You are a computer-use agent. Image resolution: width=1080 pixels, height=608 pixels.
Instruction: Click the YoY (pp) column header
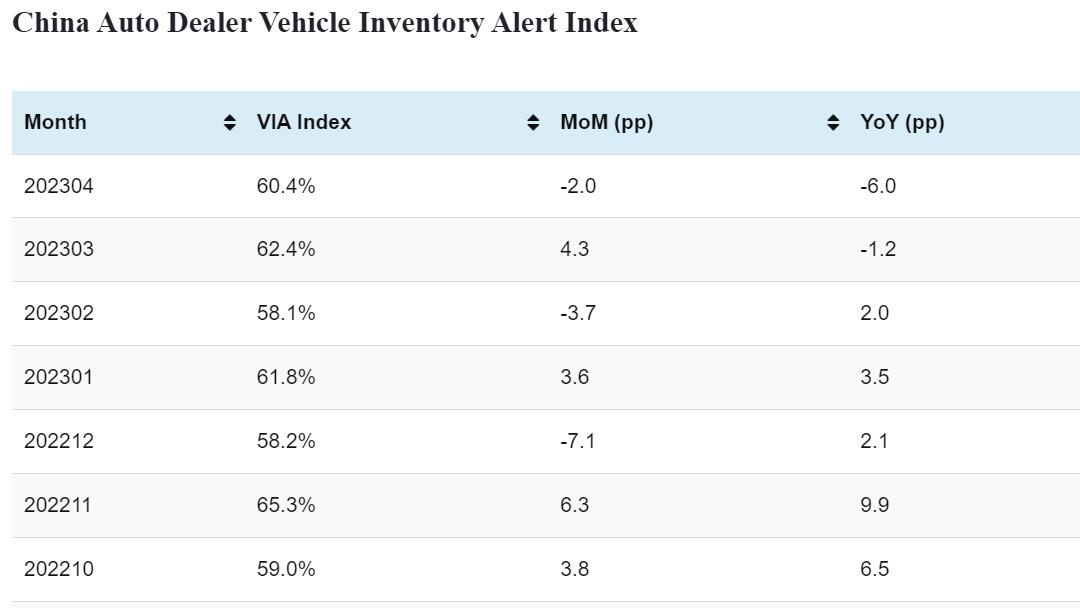click(902, 122)
